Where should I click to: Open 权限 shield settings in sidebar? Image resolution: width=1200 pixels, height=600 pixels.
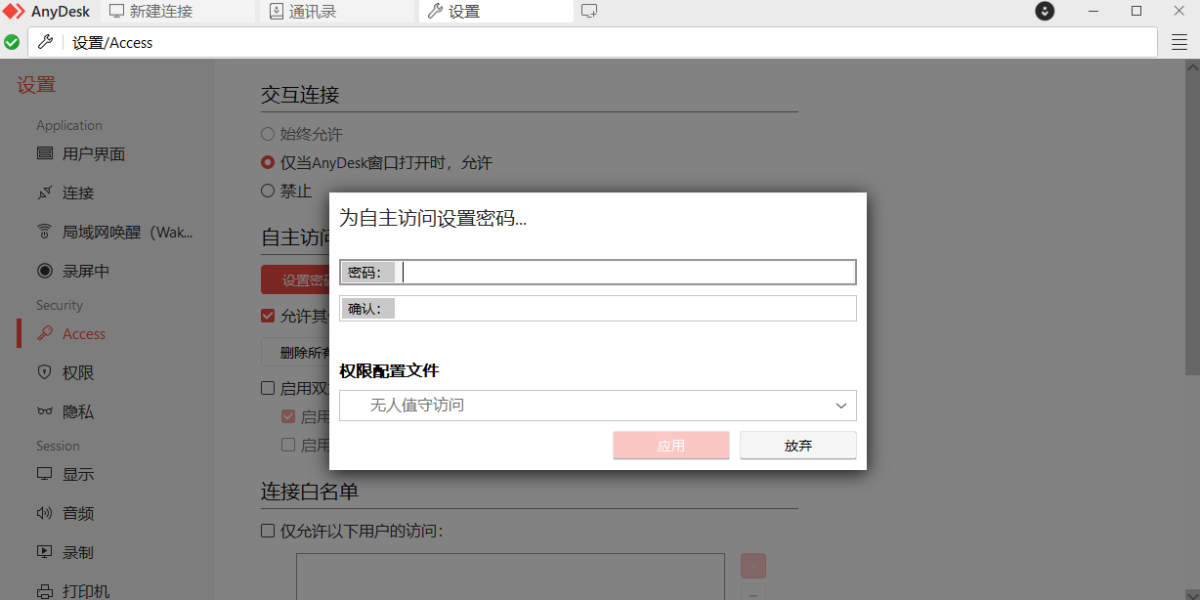click(78, 373)
